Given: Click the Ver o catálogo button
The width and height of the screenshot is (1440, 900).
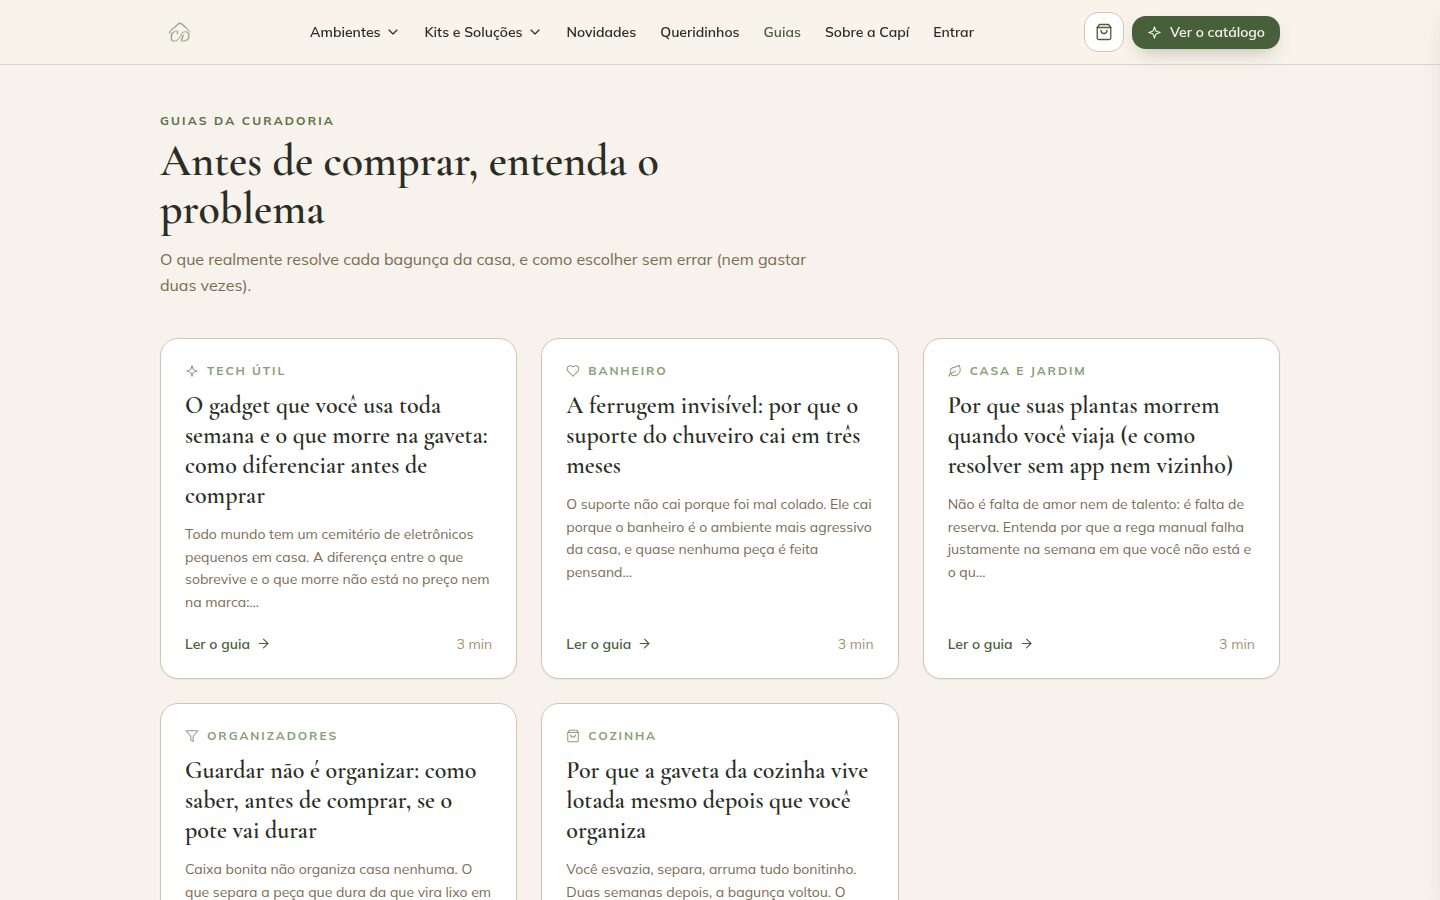Looking at the screenshot, I should pyautogui.click(x=1206, y=32).
